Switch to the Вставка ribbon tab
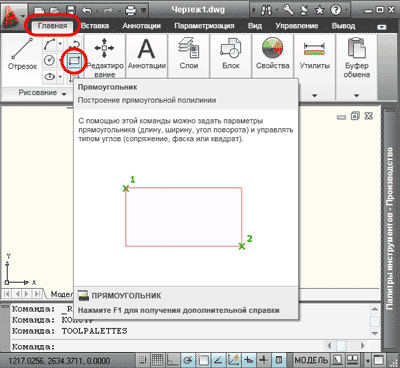 [95, 26]
